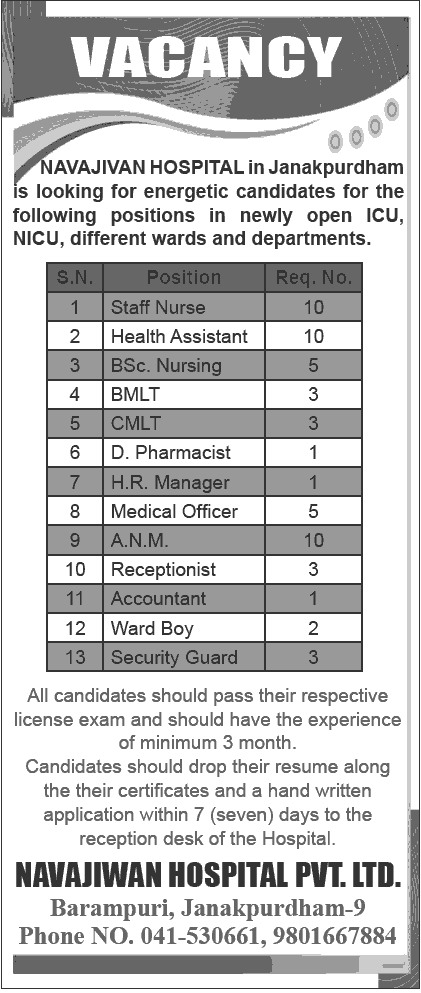
Task: Click the BMLT position cell
Action: 184,395
